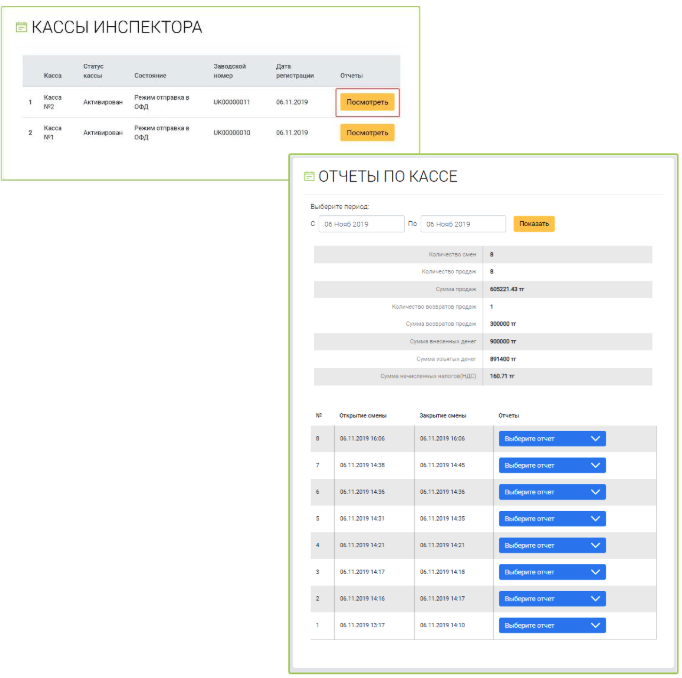Screen dimensions: 682x678
Task: Click the Открытие смены column header
Action: tap(362, 415)
